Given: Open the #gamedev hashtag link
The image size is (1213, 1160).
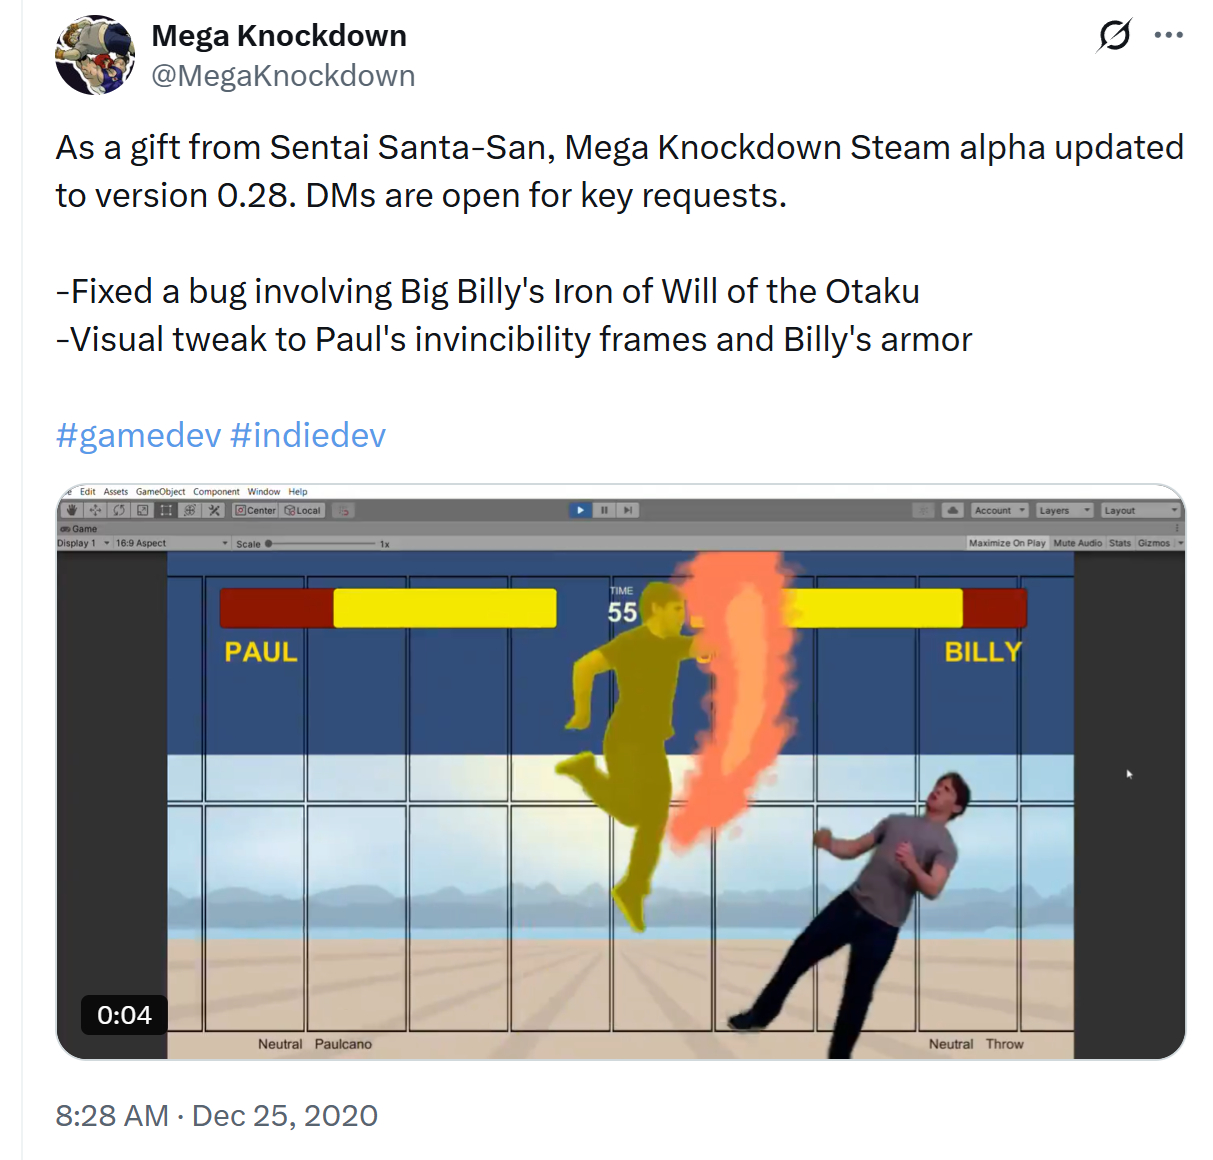Looking at the screenshot, I should coord(138,435).
